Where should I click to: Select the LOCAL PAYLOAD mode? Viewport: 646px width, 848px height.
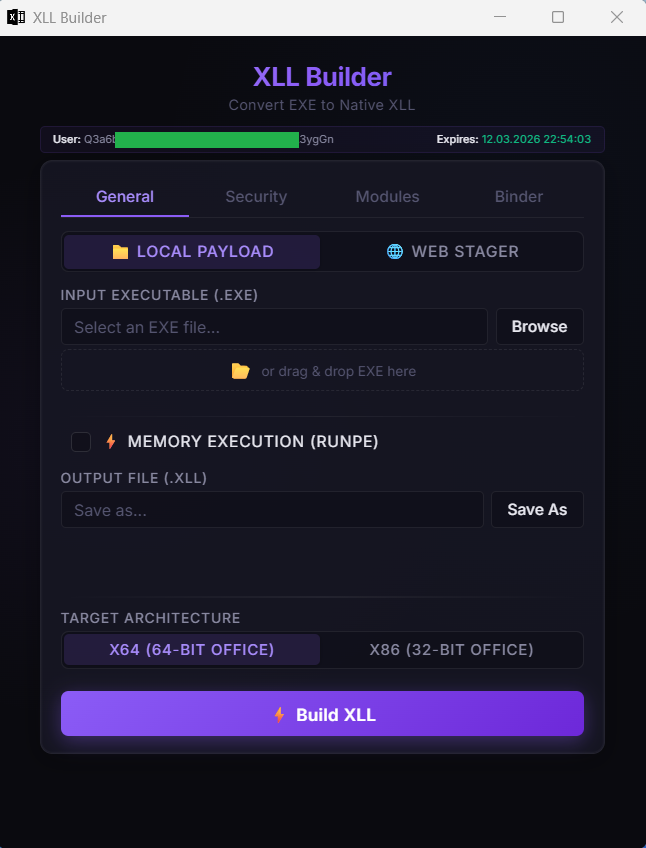pyautogui.click(x=191, y=251)
